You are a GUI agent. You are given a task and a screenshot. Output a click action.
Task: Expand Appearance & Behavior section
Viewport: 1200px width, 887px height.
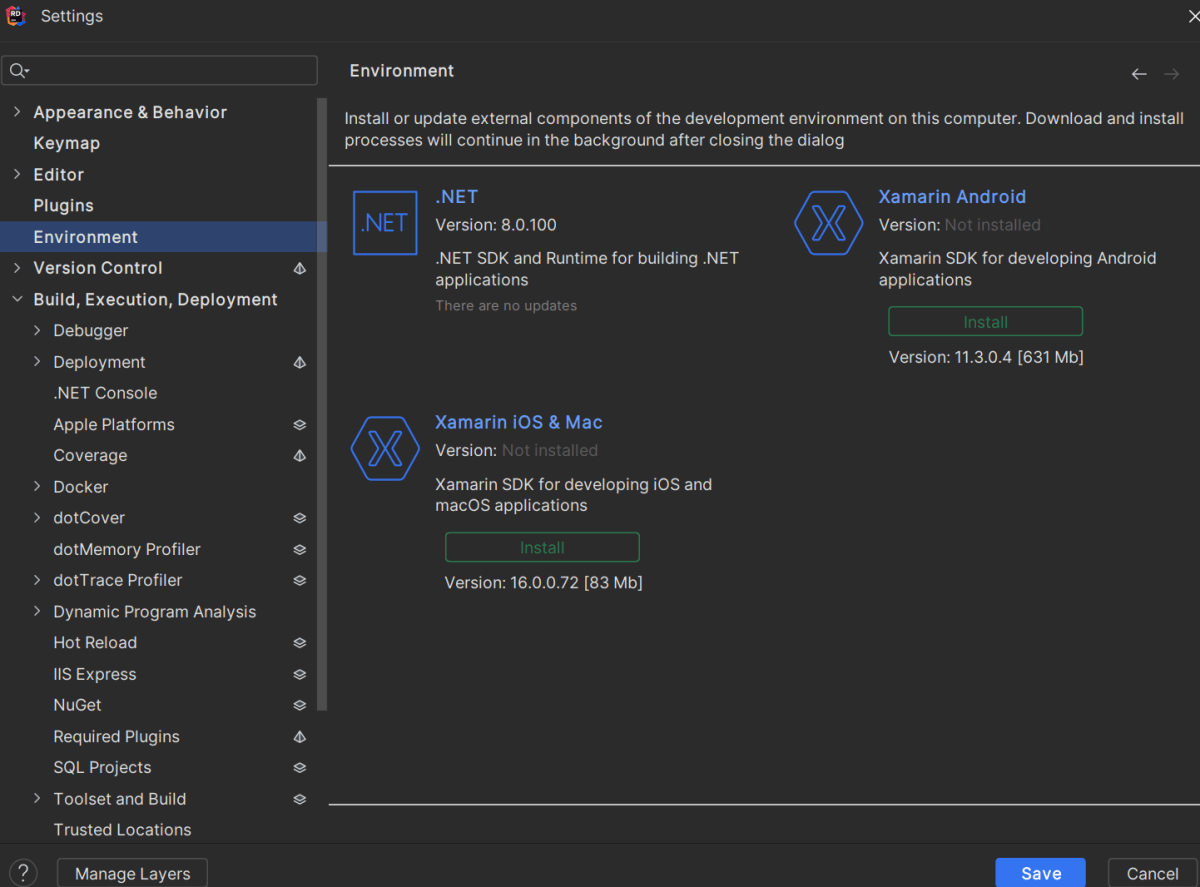(x=16, y=112)
